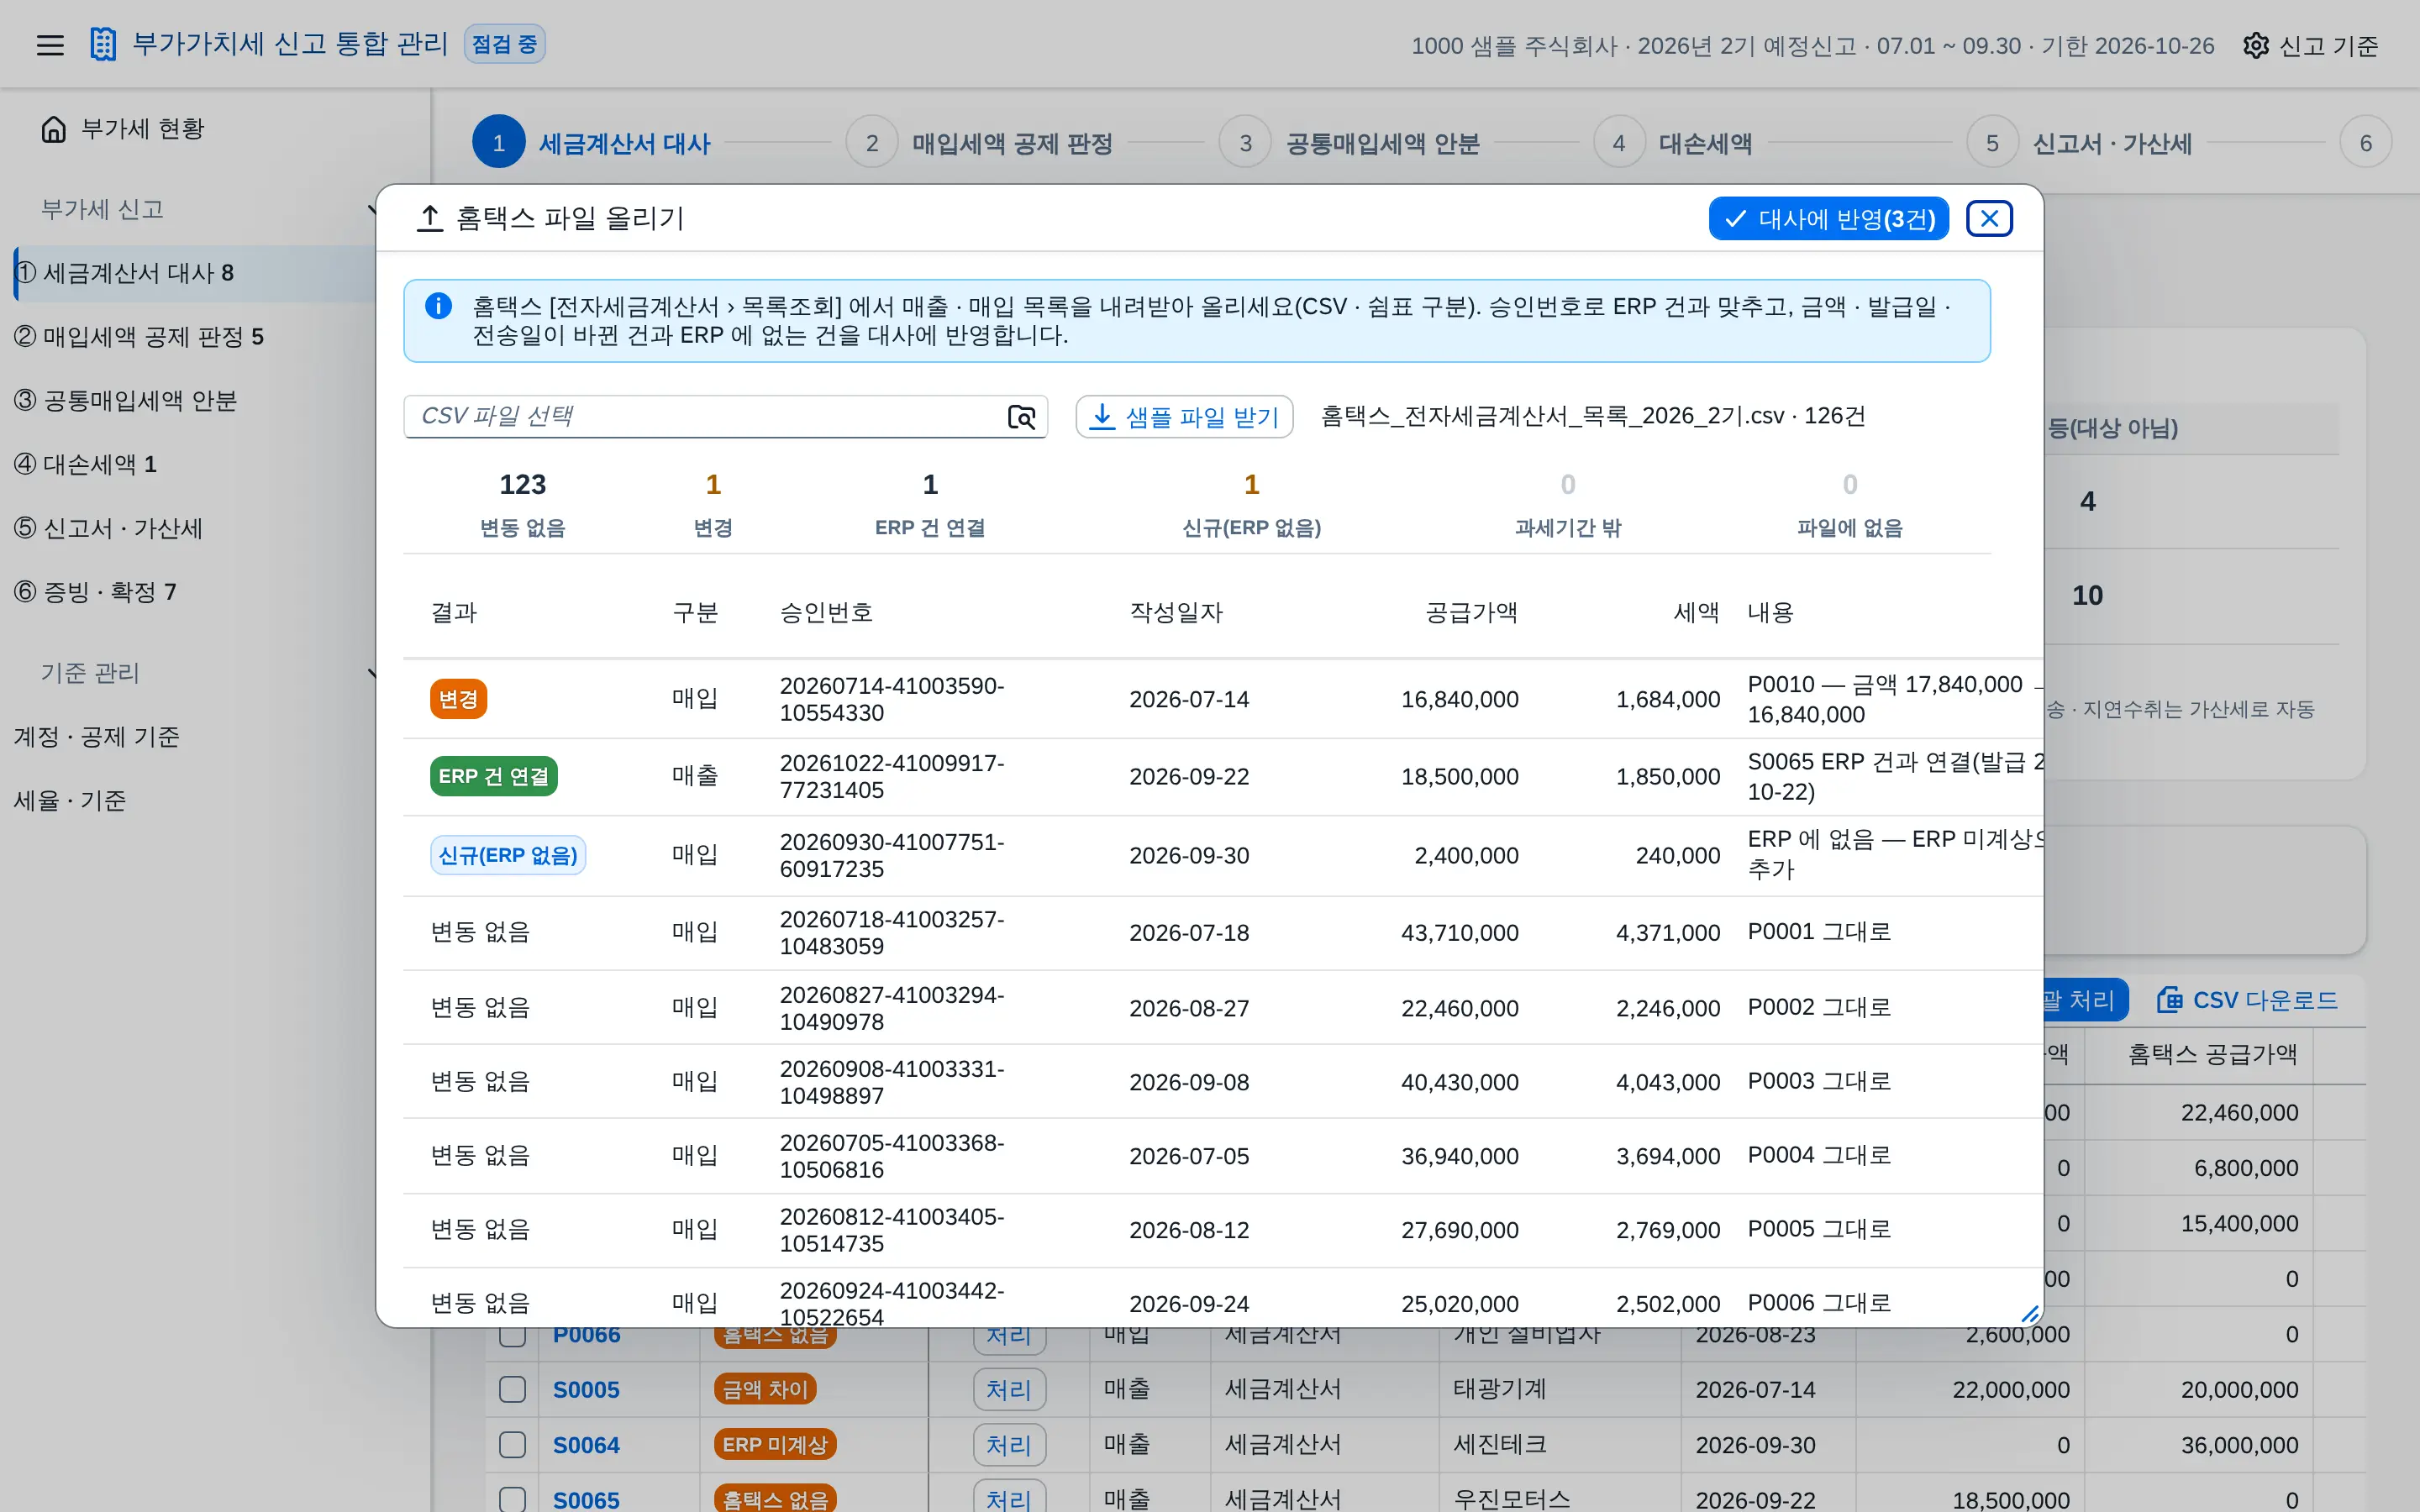Viewport: 2420px width, 1512px height.
Task: Click the blue info icon in notice banner
Action: [438, 305]
